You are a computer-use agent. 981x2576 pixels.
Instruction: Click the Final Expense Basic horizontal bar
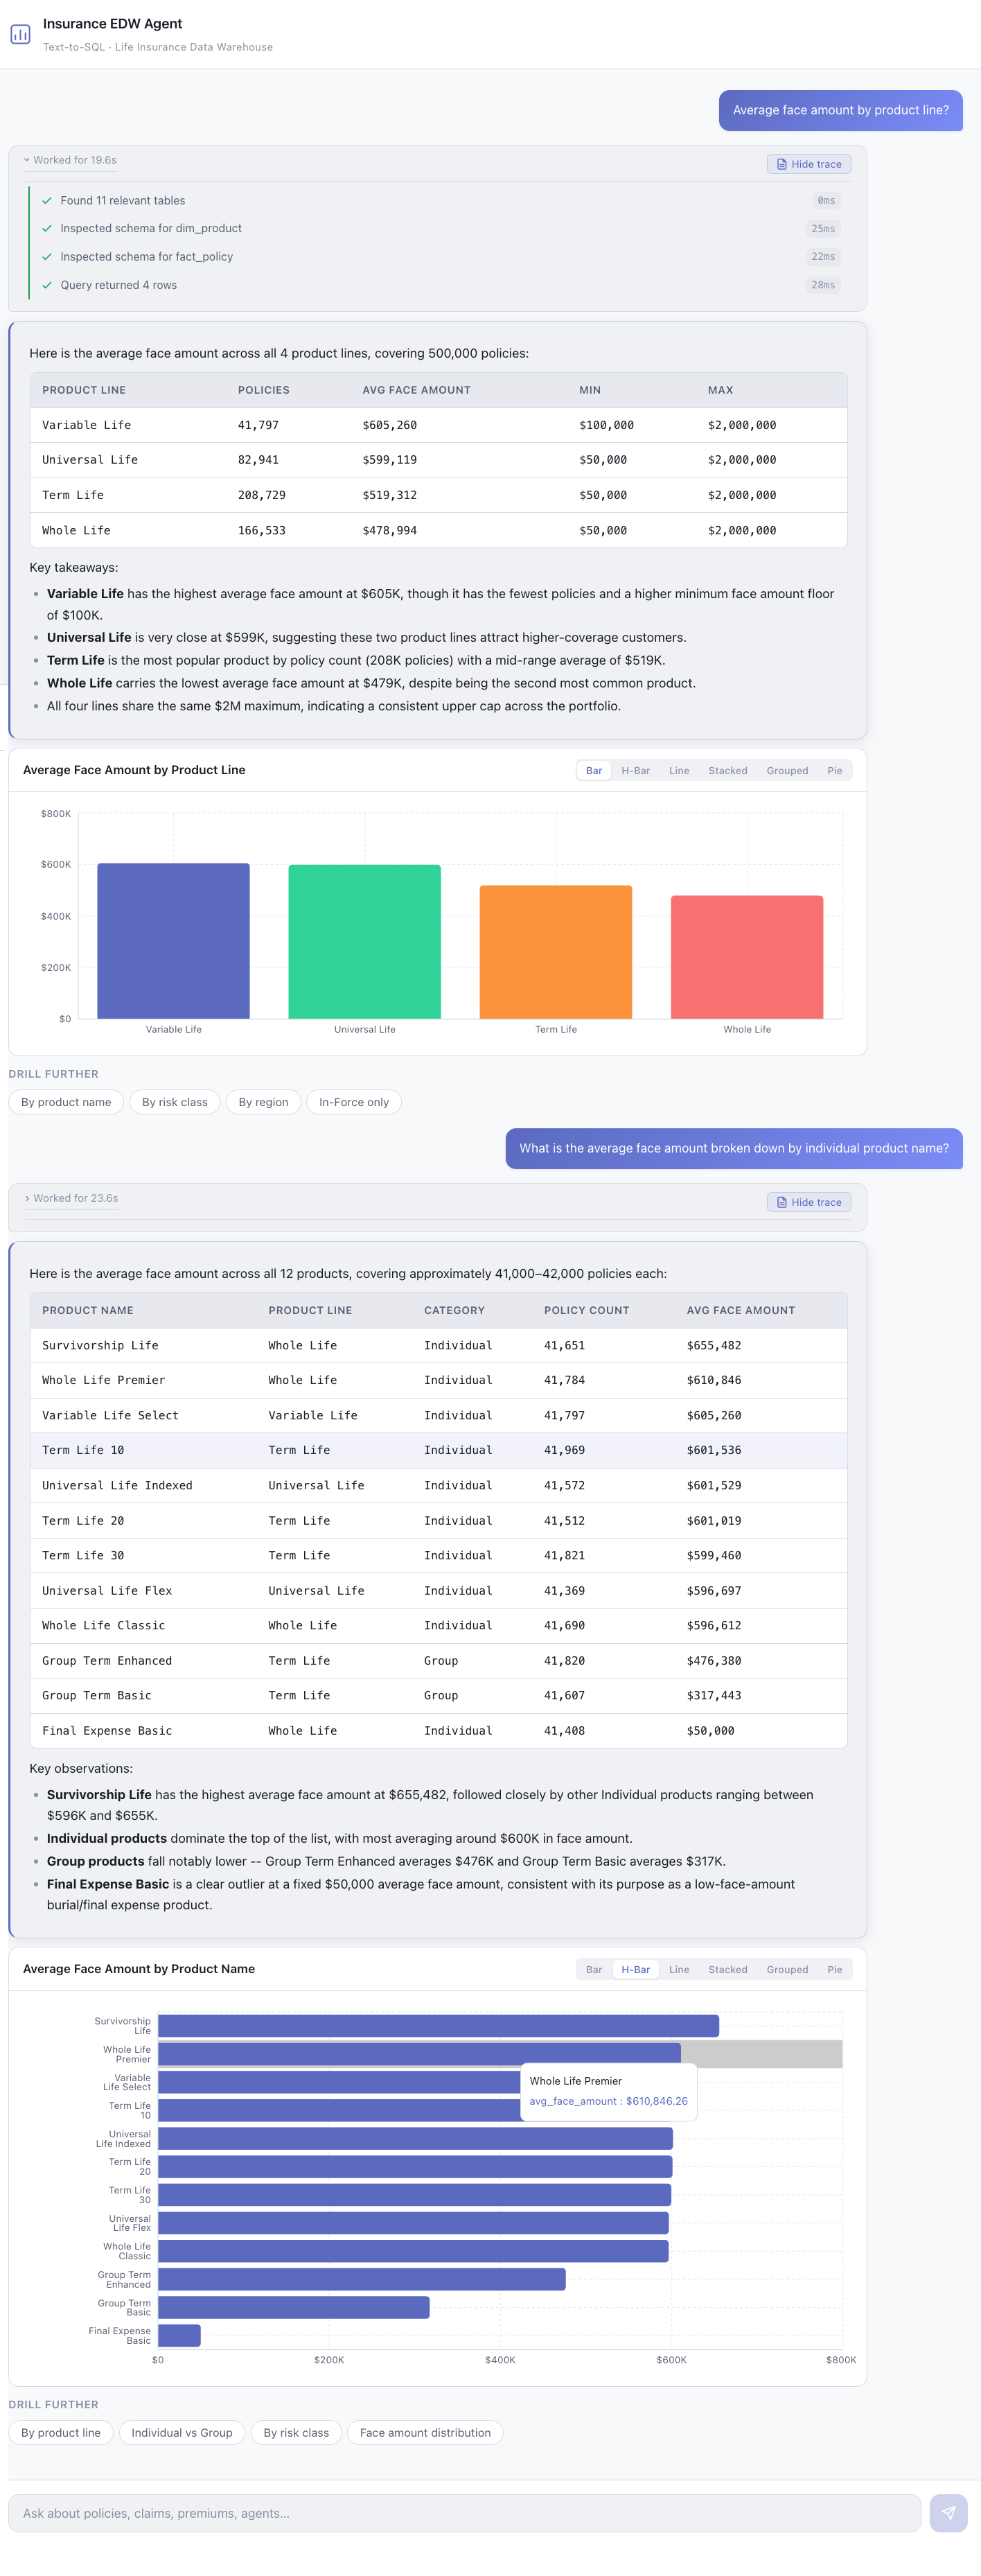pyautogui.click(x=179, y=2335)
